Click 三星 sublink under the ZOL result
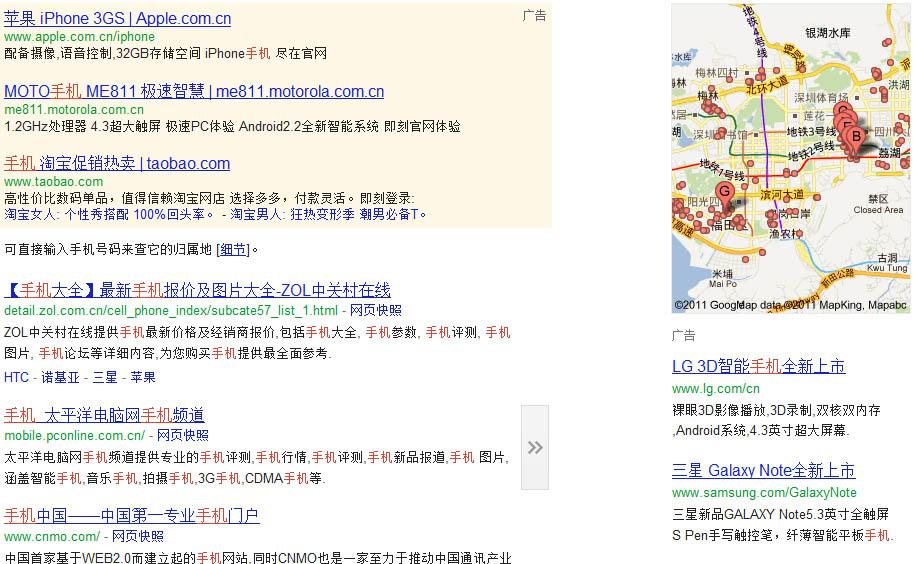This screenshot has height=564, width=916. point(105,377)
